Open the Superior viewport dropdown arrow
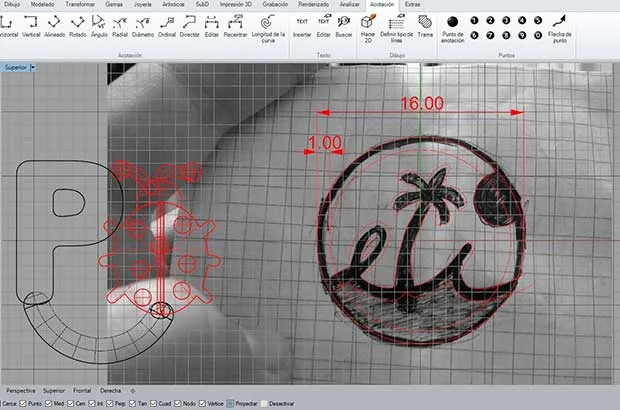This screenshot has height=410, width=620. point(33,67)
